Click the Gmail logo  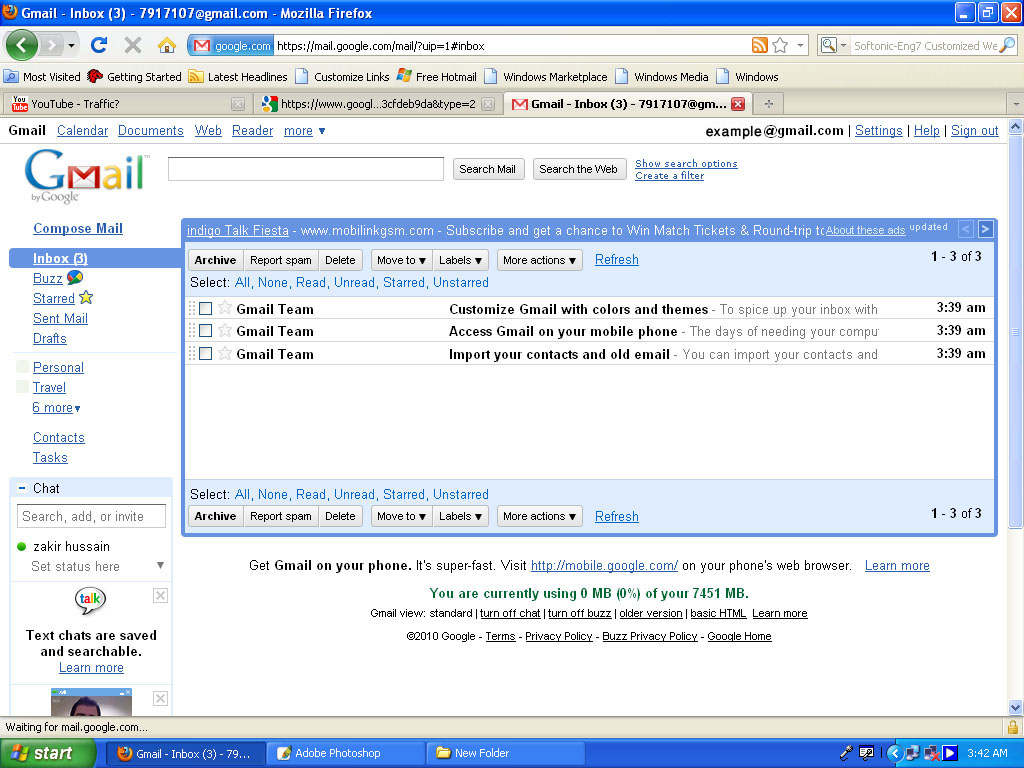tap(86, 176)
